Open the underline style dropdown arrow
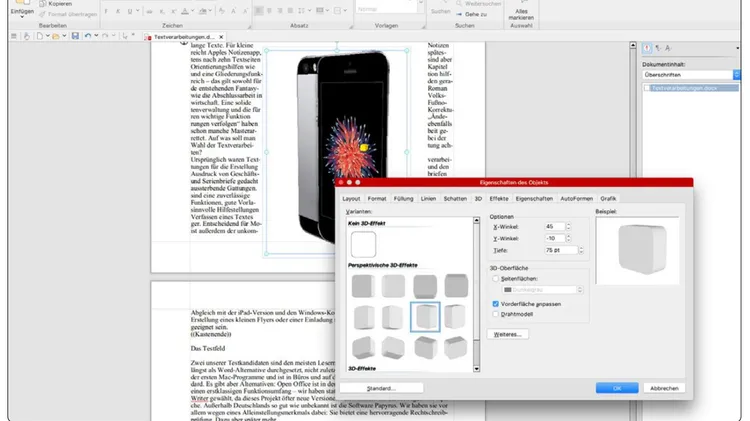Screen dimensions: 750x421 coord(138,11)
